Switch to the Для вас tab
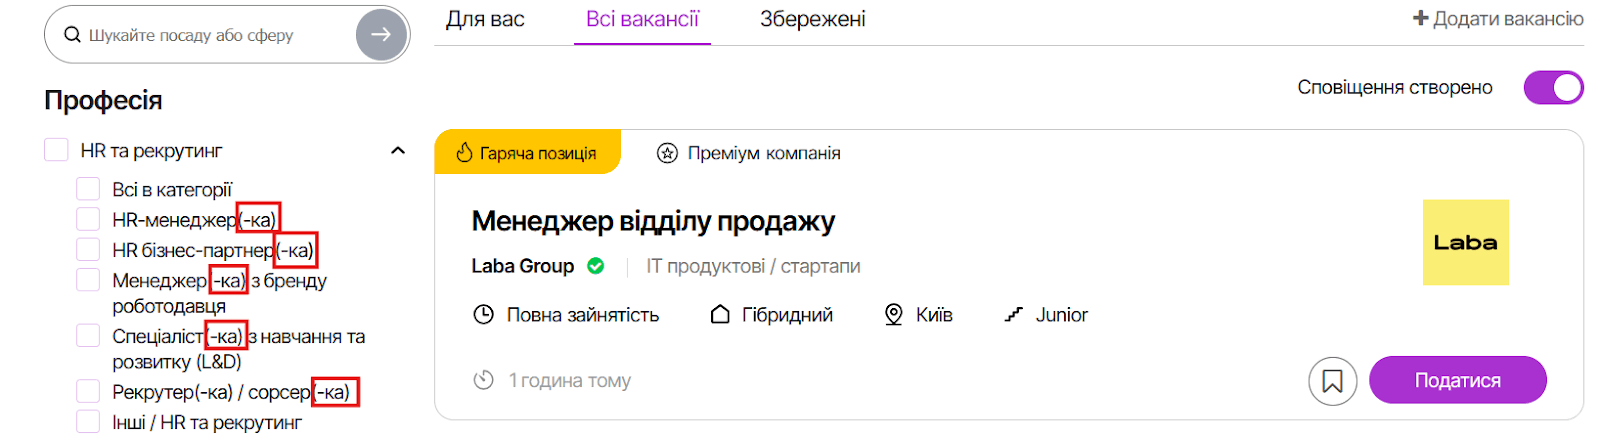The width and height of the screenshot is (1600, 437). (x=485, y=19)
